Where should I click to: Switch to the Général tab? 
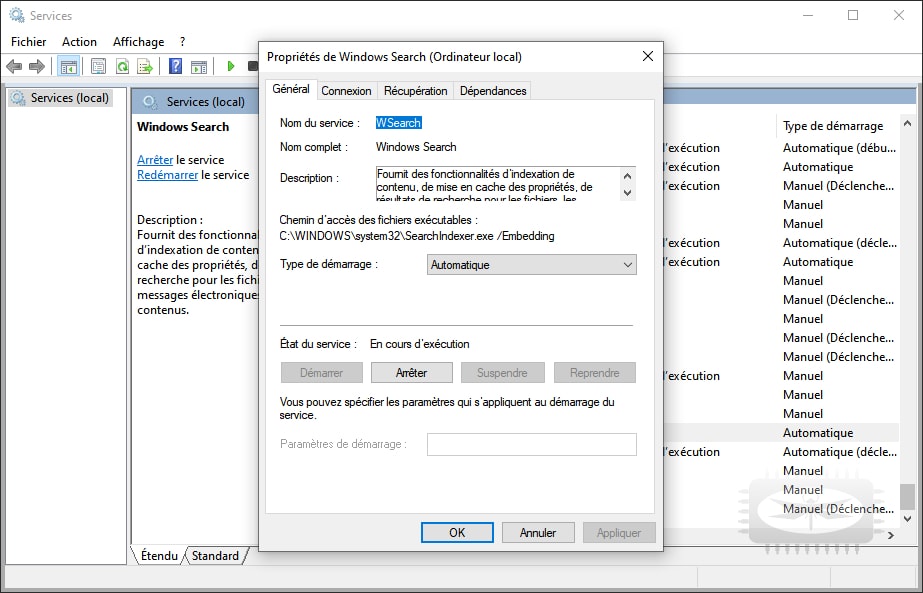pyautogui.click(x=291, y=89)
